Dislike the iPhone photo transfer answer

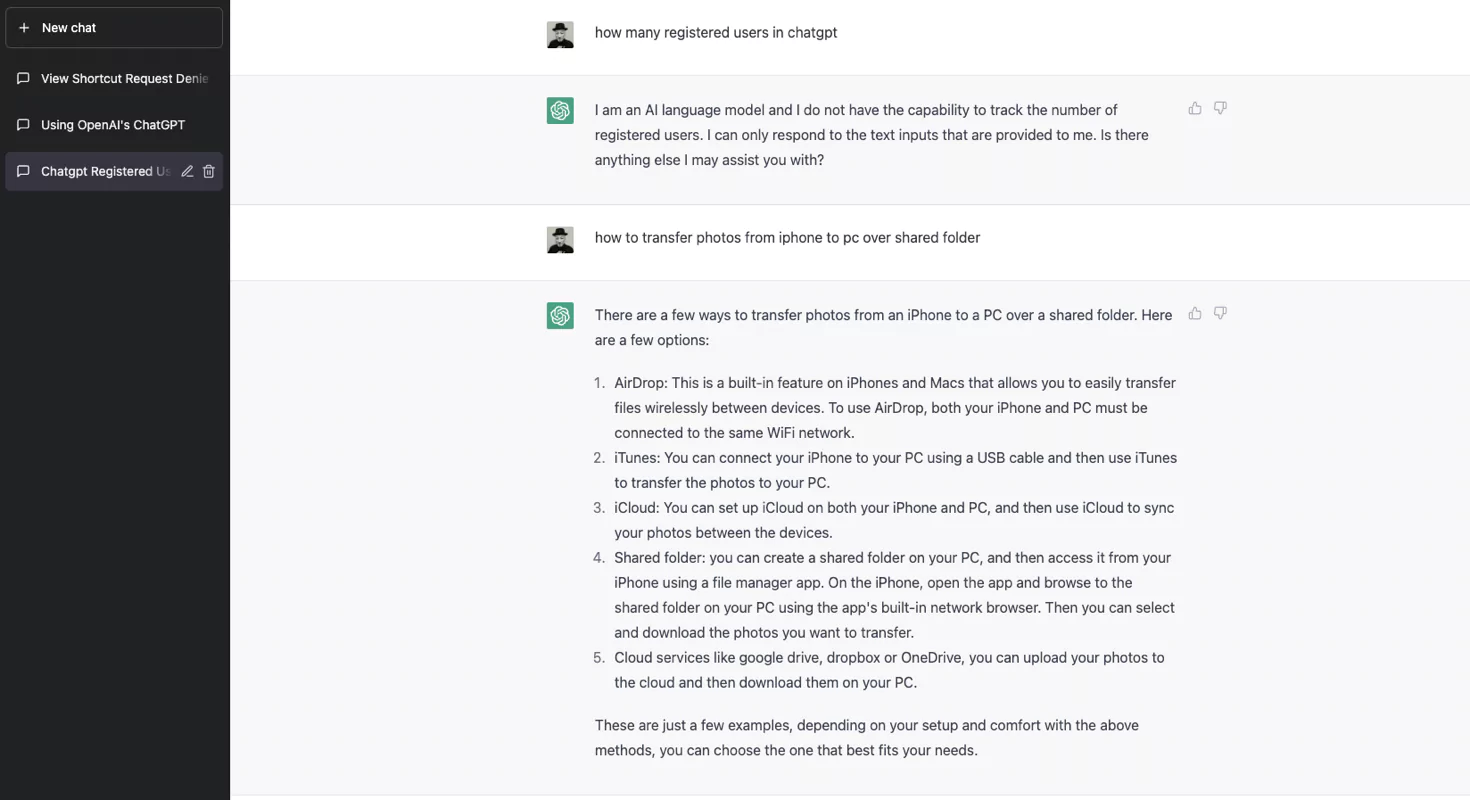pos(1220,313)
